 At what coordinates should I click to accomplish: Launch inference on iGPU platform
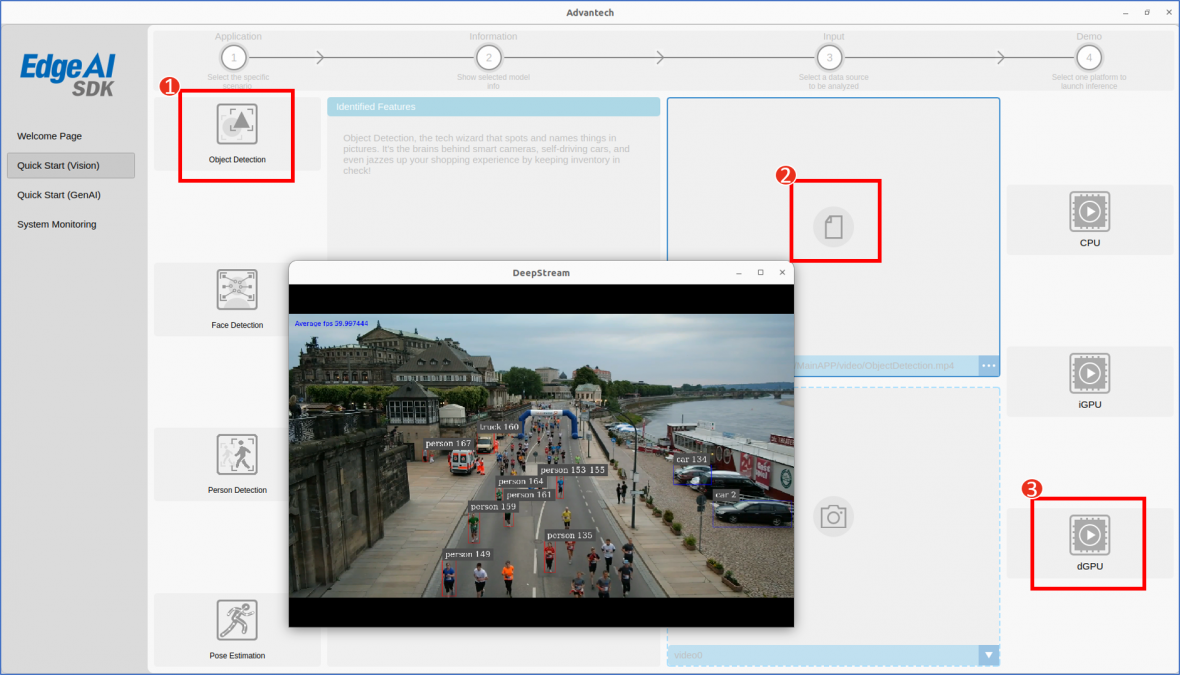pos(1089,374)
